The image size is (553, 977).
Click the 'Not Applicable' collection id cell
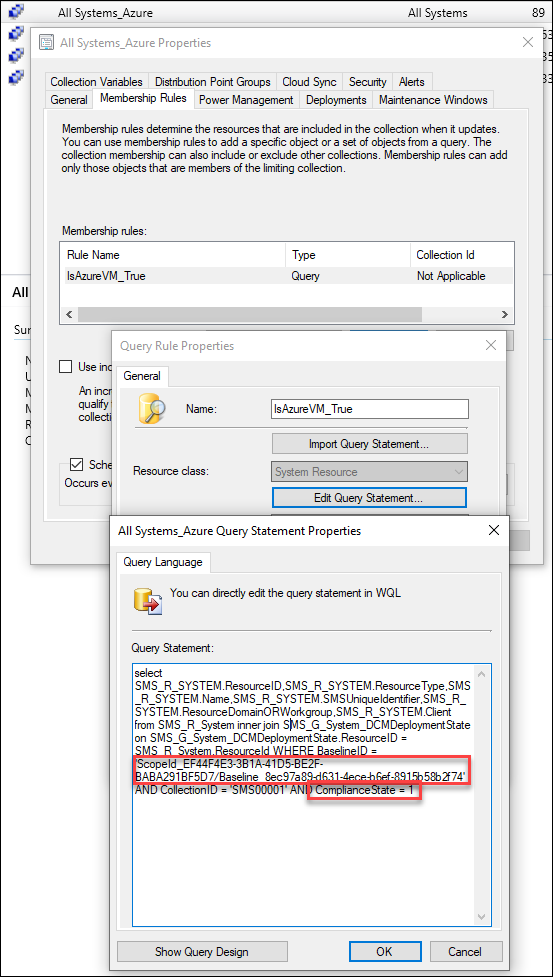(451, 275)
